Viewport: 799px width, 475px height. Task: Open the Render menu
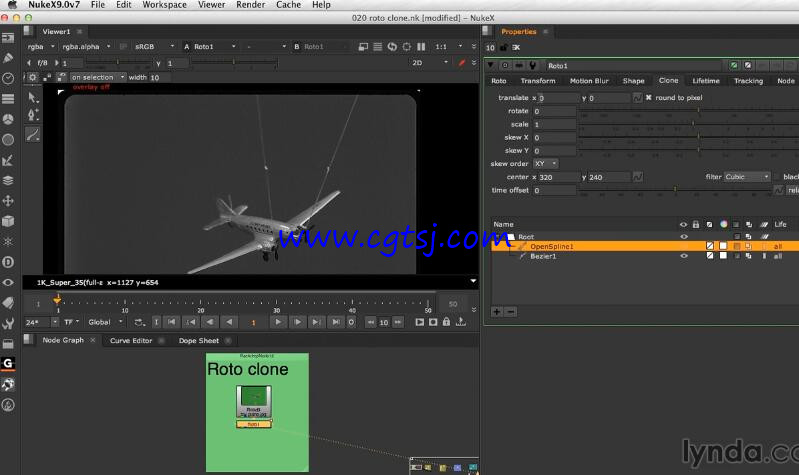click(250, 5)
